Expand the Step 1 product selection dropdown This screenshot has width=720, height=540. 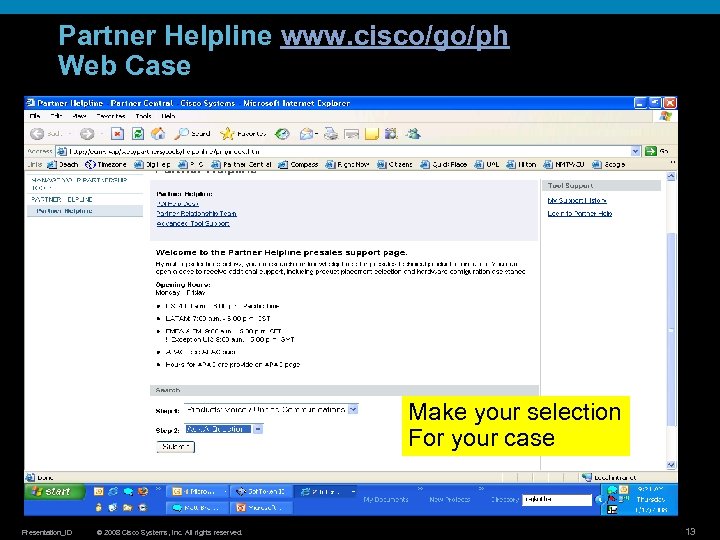(x=353, y=409)
